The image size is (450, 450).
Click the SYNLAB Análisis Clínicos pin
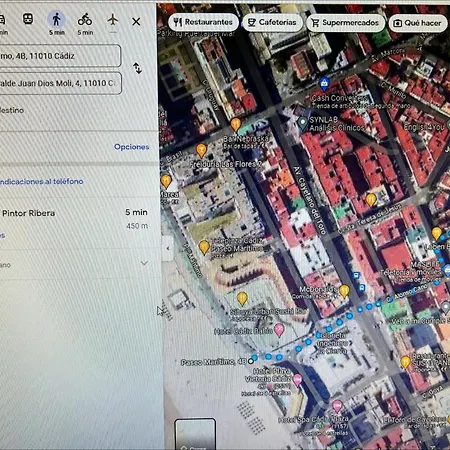point(302,123)
